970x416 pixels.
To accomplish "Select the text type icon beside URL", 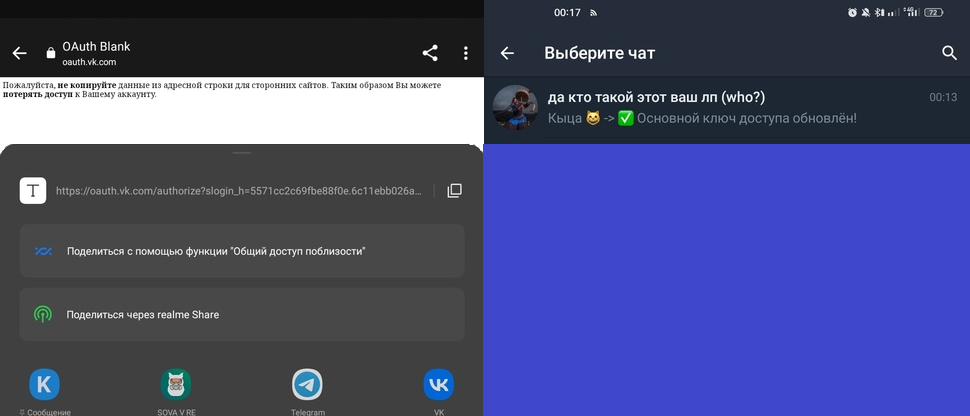I will pos(33,191).
